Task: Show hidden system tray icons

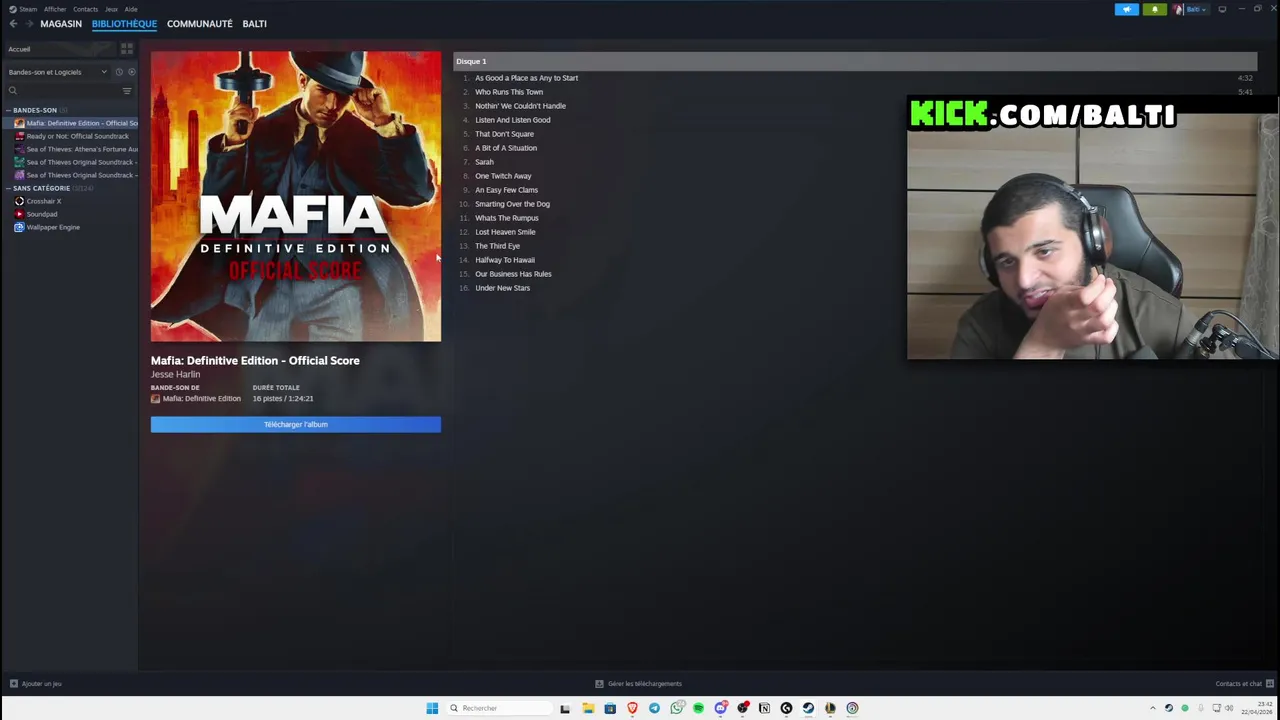Action: [1152, 708]
